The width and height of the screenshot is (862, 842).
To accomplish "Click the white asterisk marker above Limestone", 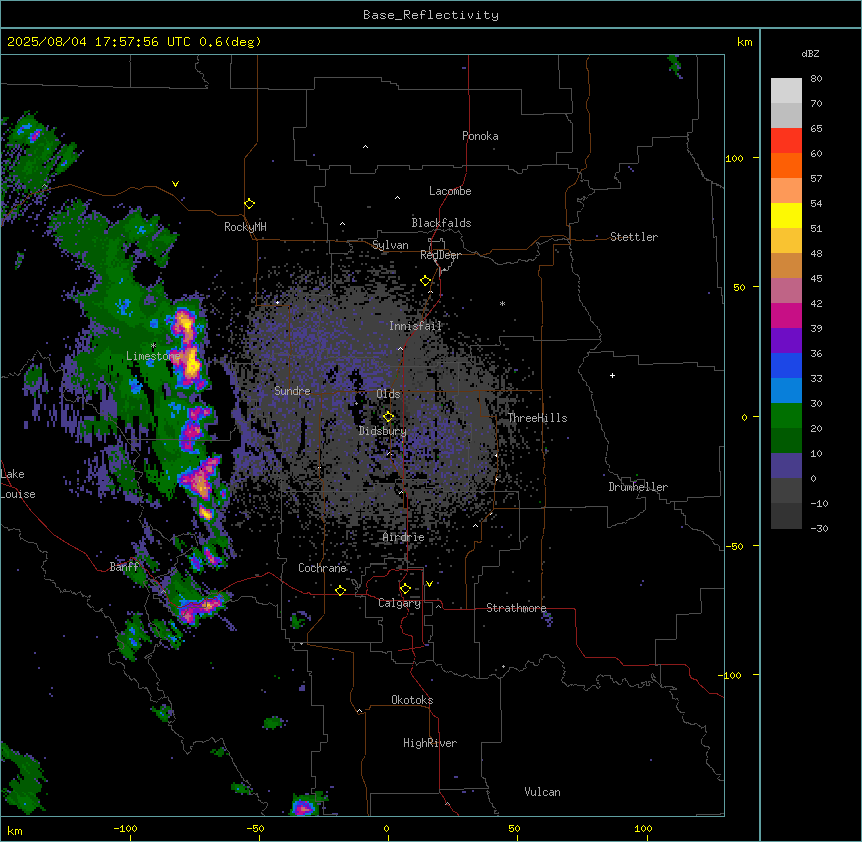I will click(153, 346).
